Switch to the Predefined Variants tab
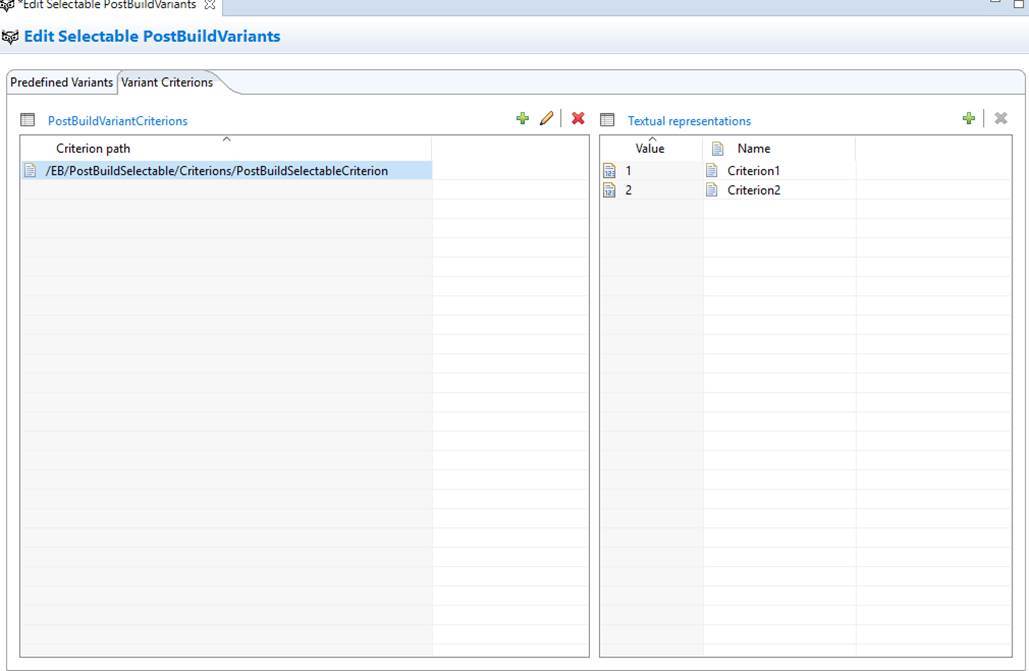 click(x=60, y=82)
